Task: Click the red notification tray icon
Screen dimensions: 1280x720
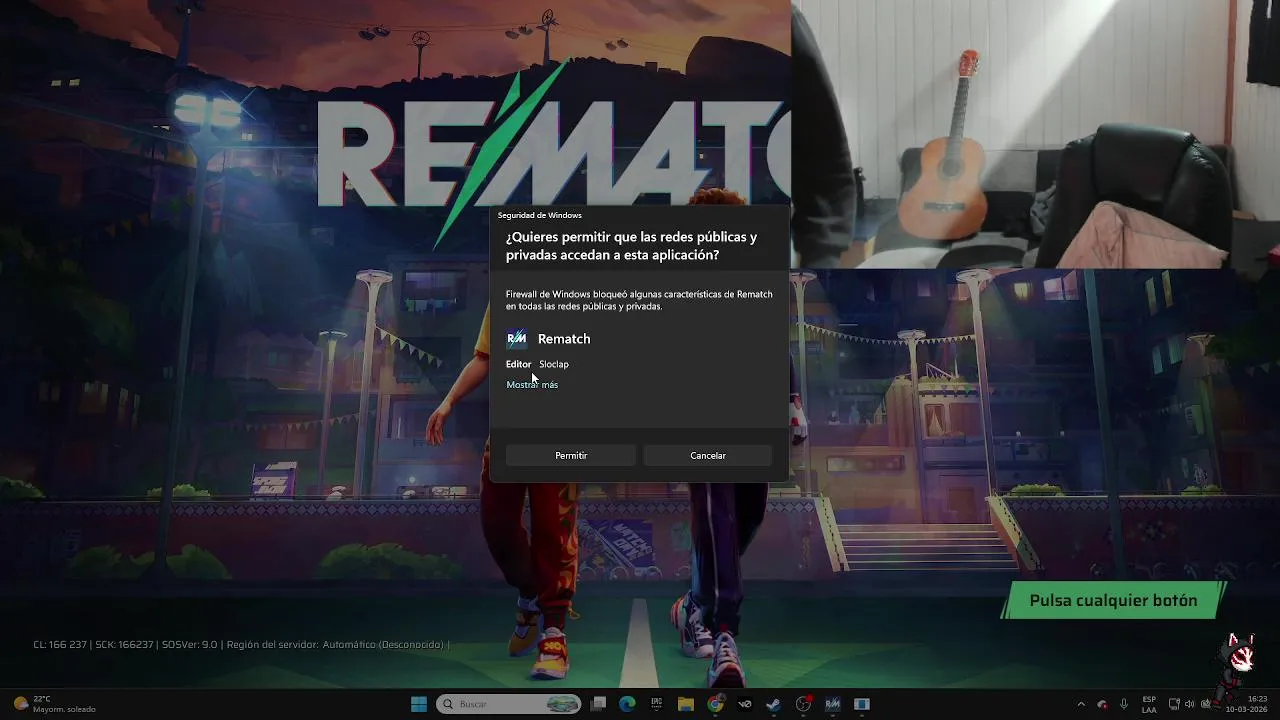Action: pyautogui.click(x=1102, y=704)
